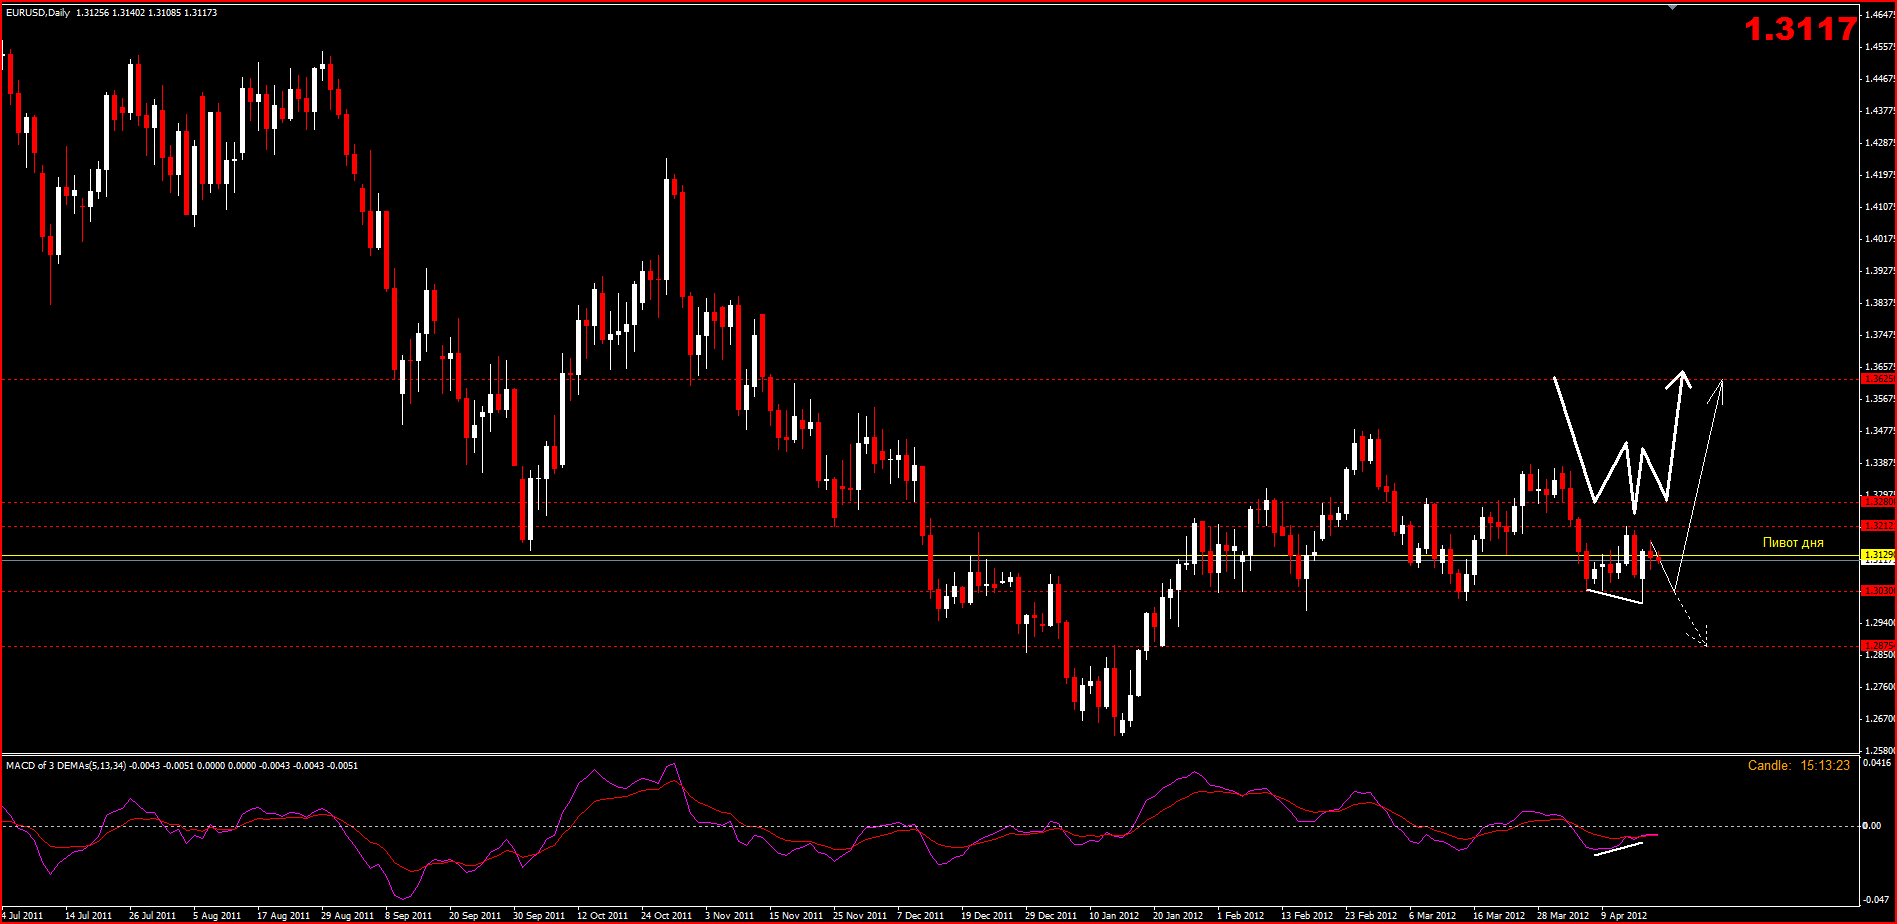Click the '23 Feb 2012' date label
The width and height of the screenshot is (1897, 924).
click(1371, 916)
